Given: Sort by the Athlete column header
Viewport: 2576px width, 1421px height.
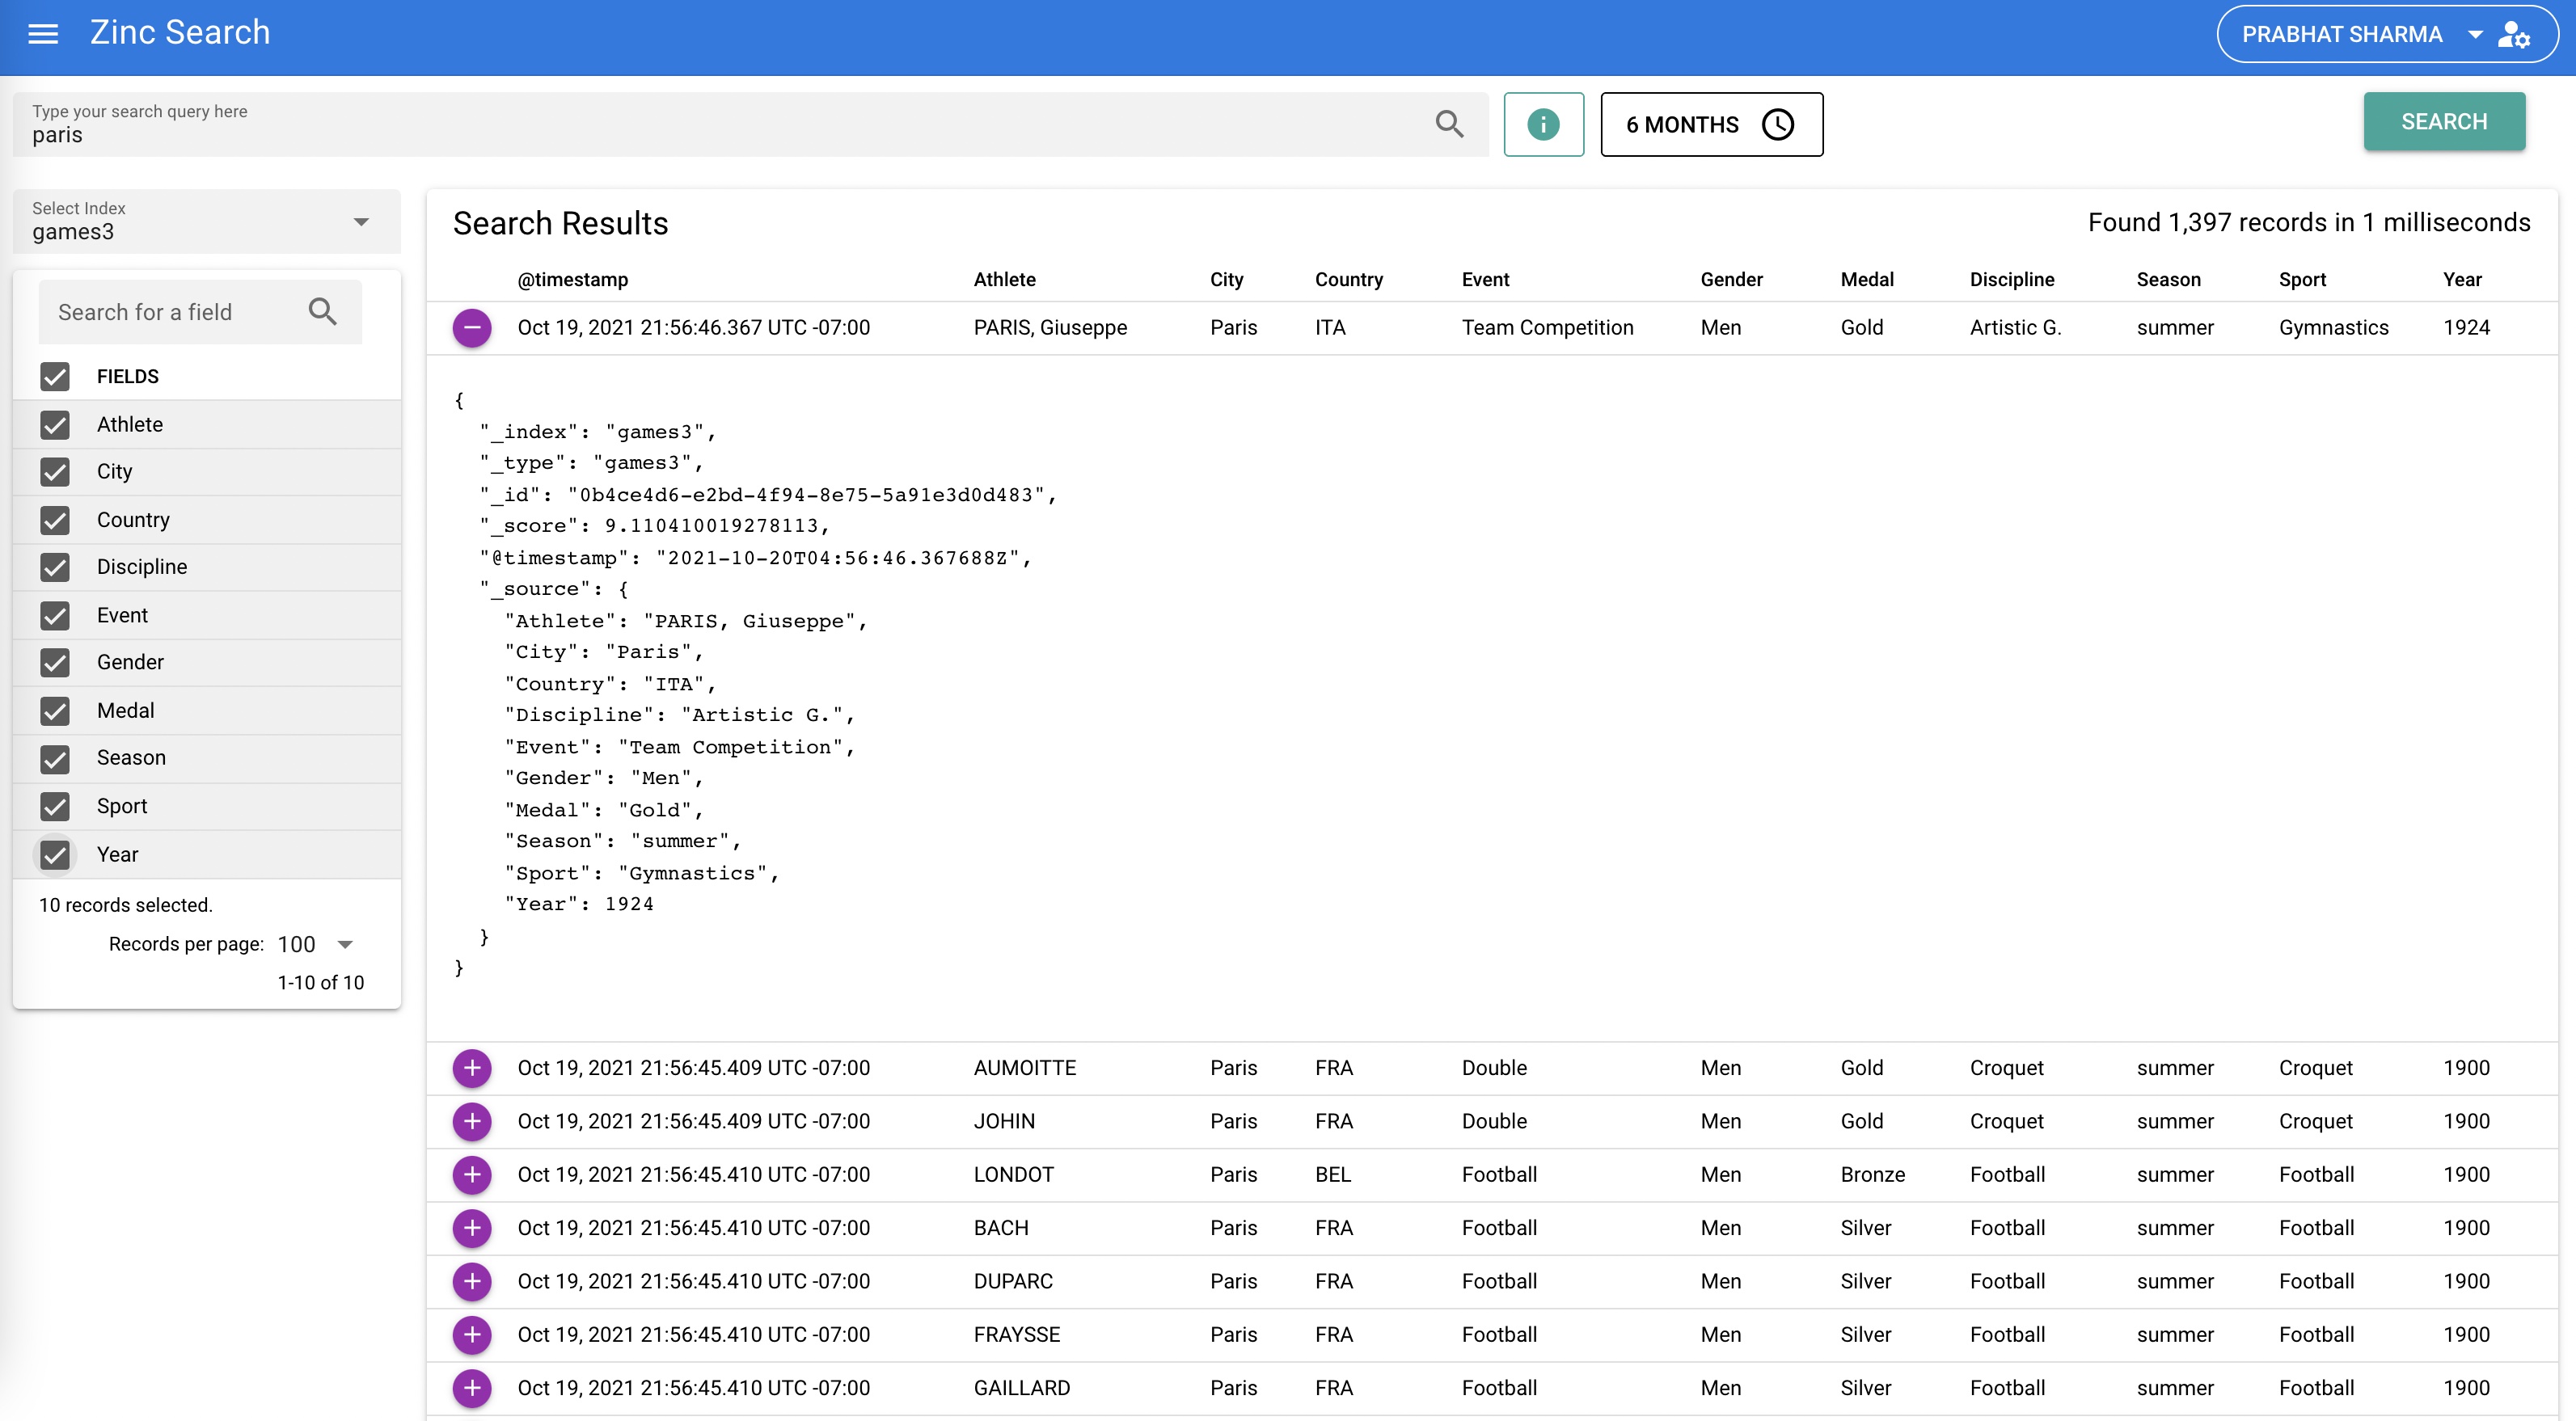Looking at the screenshot, I should [1004, 280].
